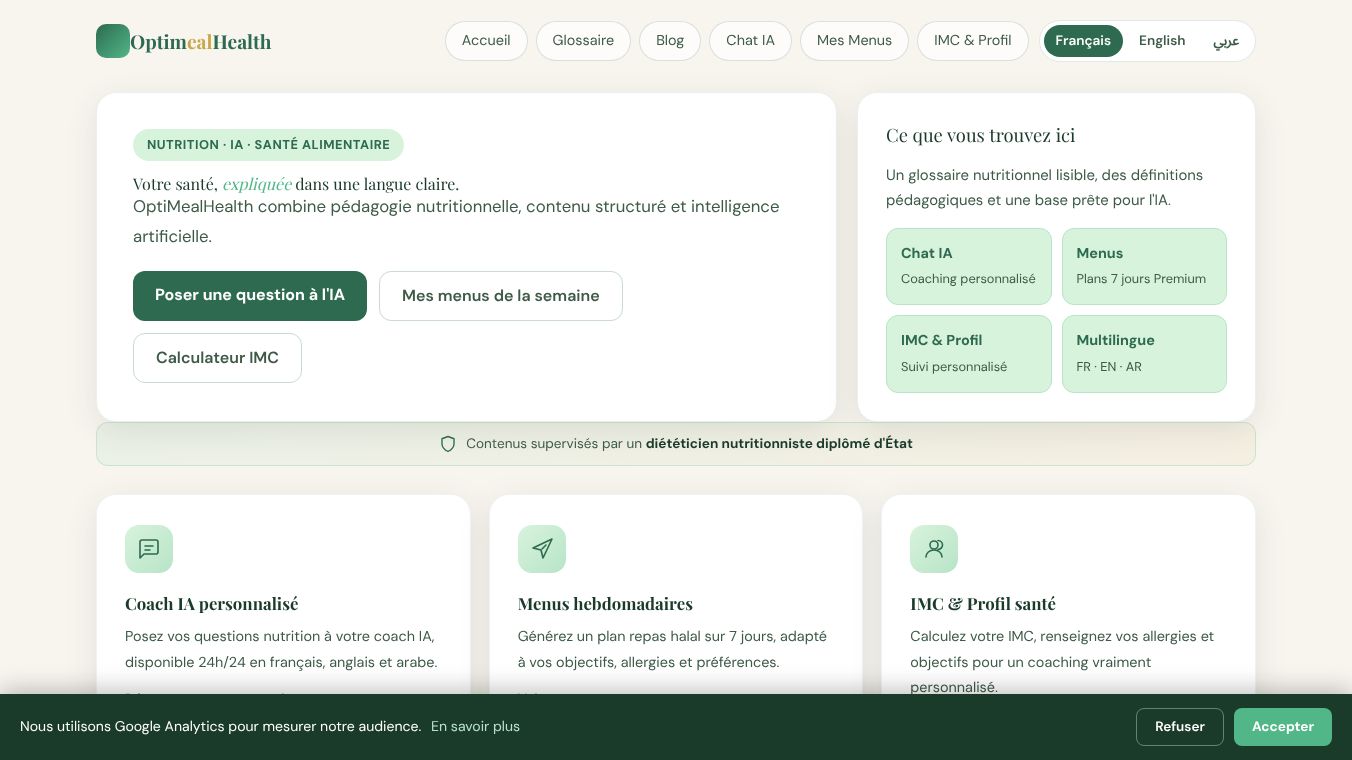This screenshot has width=1352, height=760.
Task: Click the shield icon in the supervision banner
Action: [x=448, y=444]
